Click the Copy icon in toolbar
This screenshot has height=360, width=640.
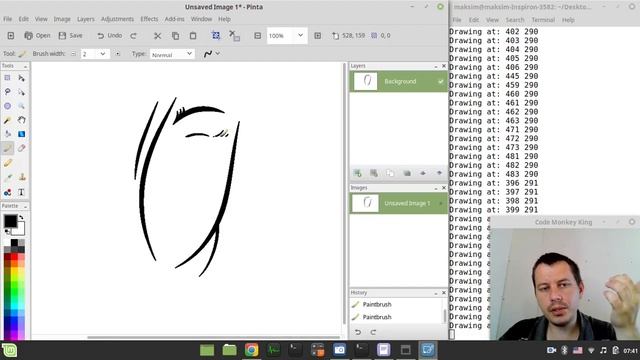coord(175,36)
